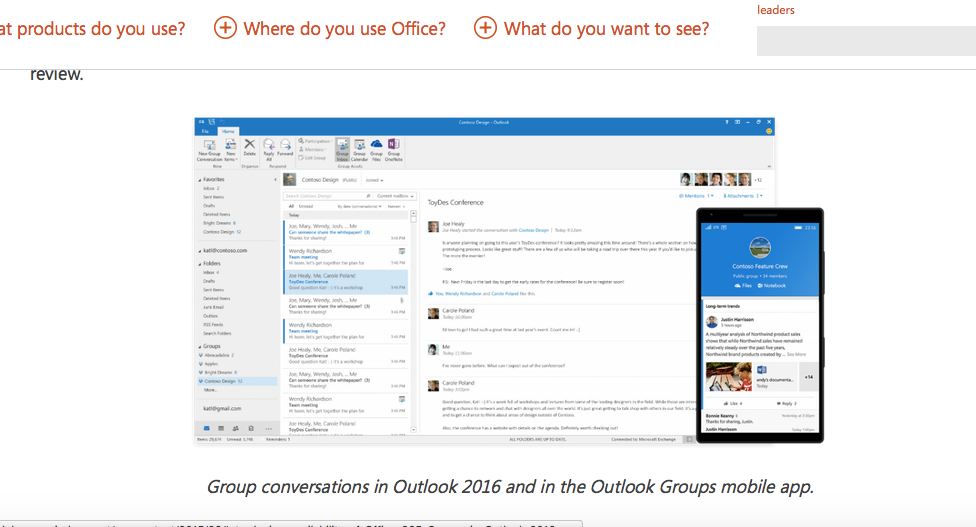Screen dimensions: 976x527
Task: Open the File ribbon tab
Action: click(x=206, y=131)
